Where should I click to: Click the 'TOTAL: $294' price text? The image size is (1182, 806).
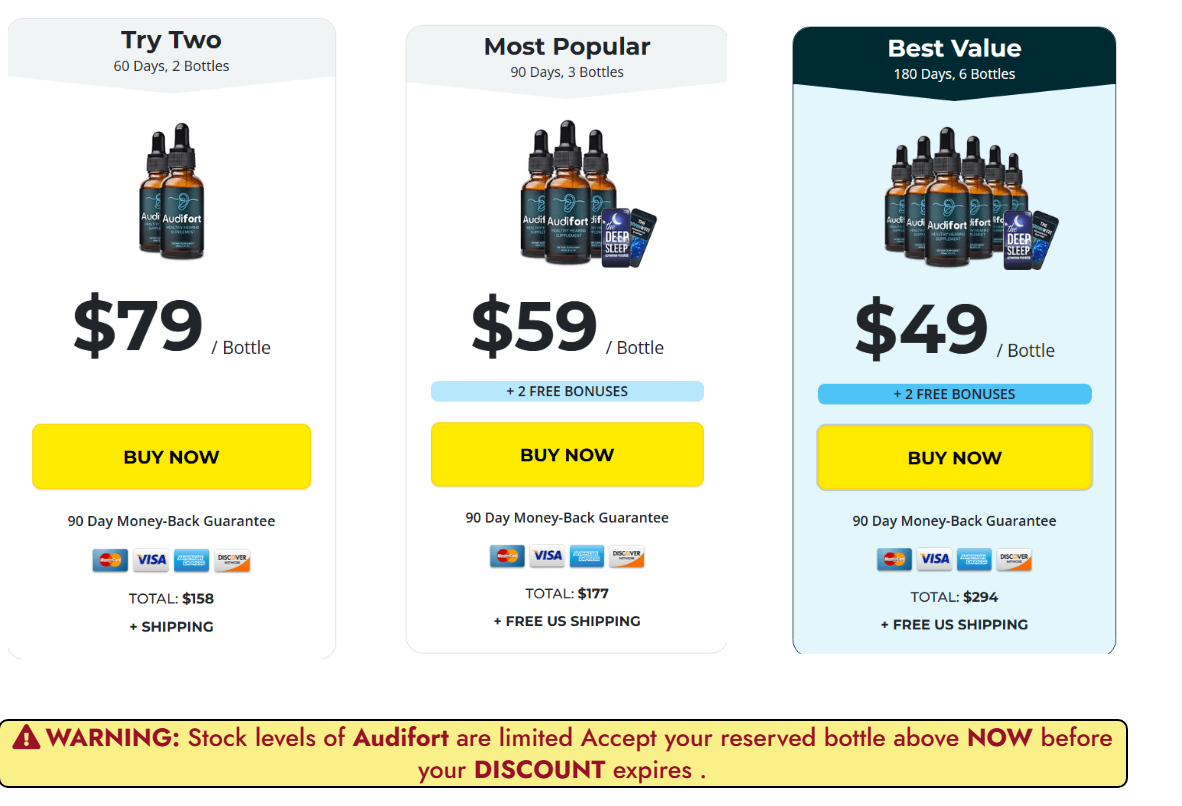pyautogui.click(x=954, y=596)
